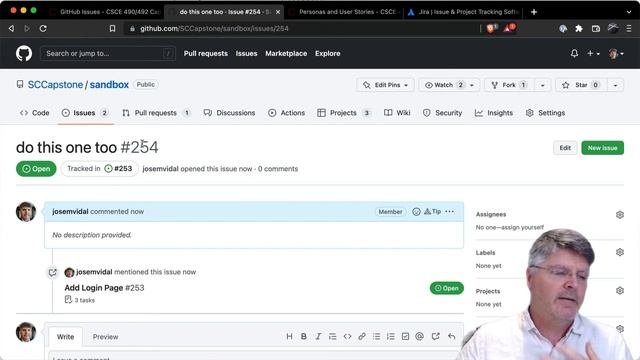Click the Projects gear icon in sidebar
This screenshot has width=640, height=360.
pyautogui.click(x=620, y=291)
